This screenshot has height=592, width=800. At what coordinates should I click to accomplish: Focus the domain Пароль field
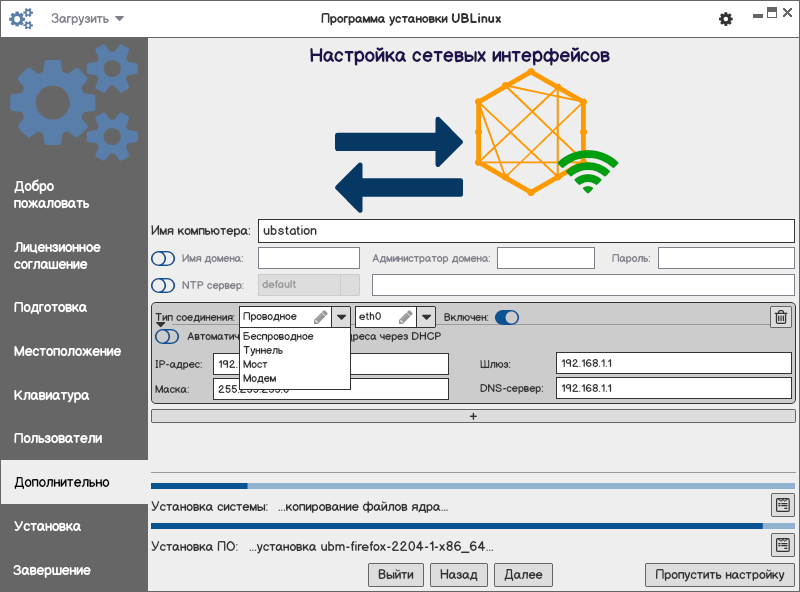coord(726,258)
